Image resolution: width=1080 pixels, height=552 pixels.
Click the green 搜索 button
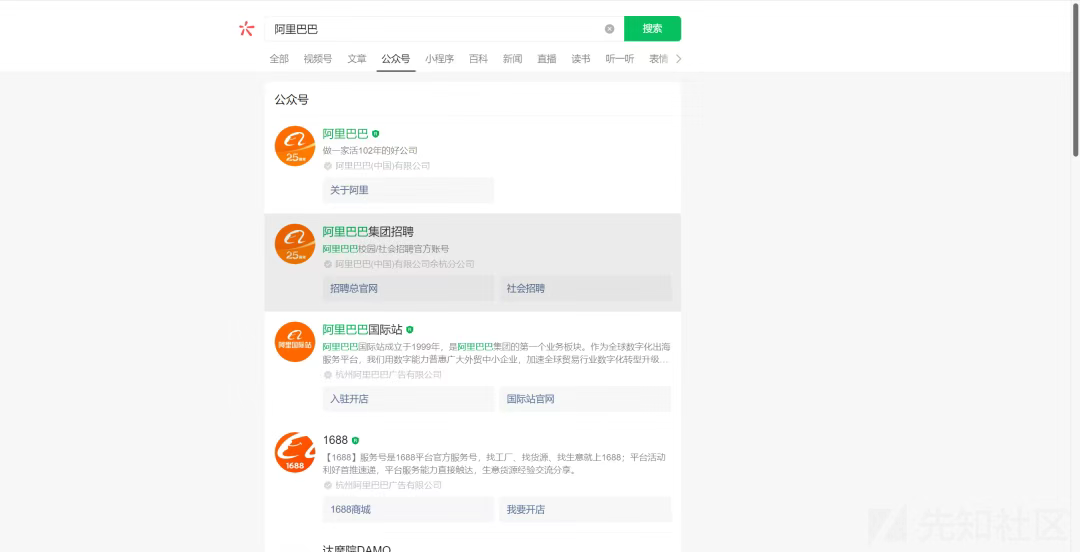pyautogui.click(x=652, y=29)
